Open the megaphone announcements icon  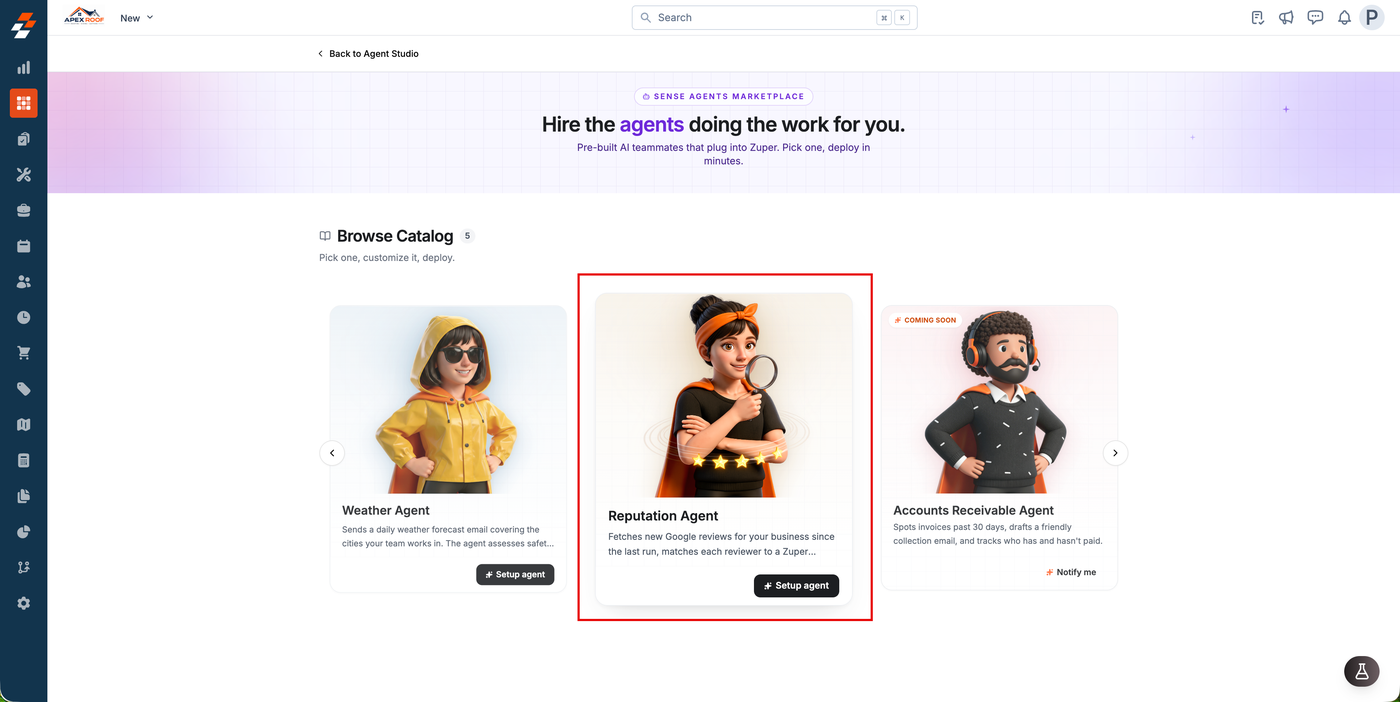click(1287, 18)
